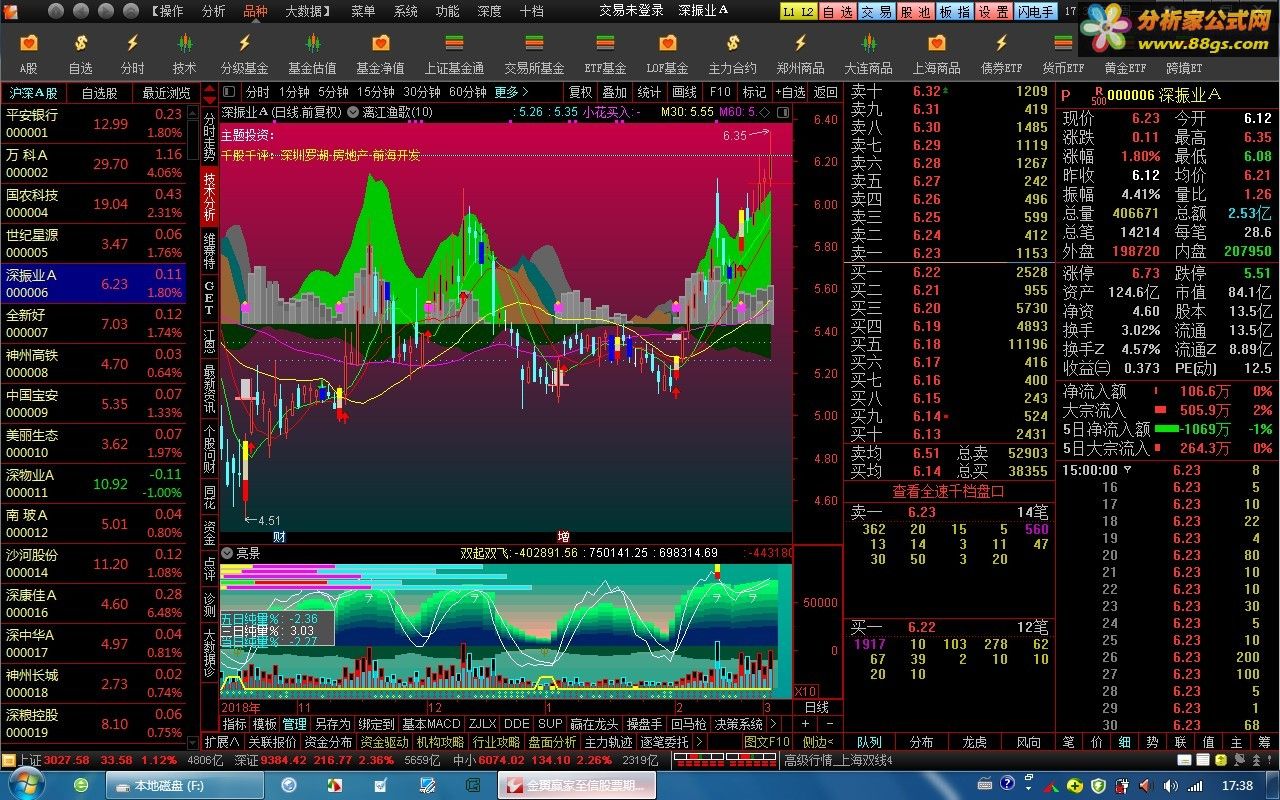This screenshot has height=800, width=1280.
Task: Toggle 叠加 overlay on the chart
Action: point(614,92)
